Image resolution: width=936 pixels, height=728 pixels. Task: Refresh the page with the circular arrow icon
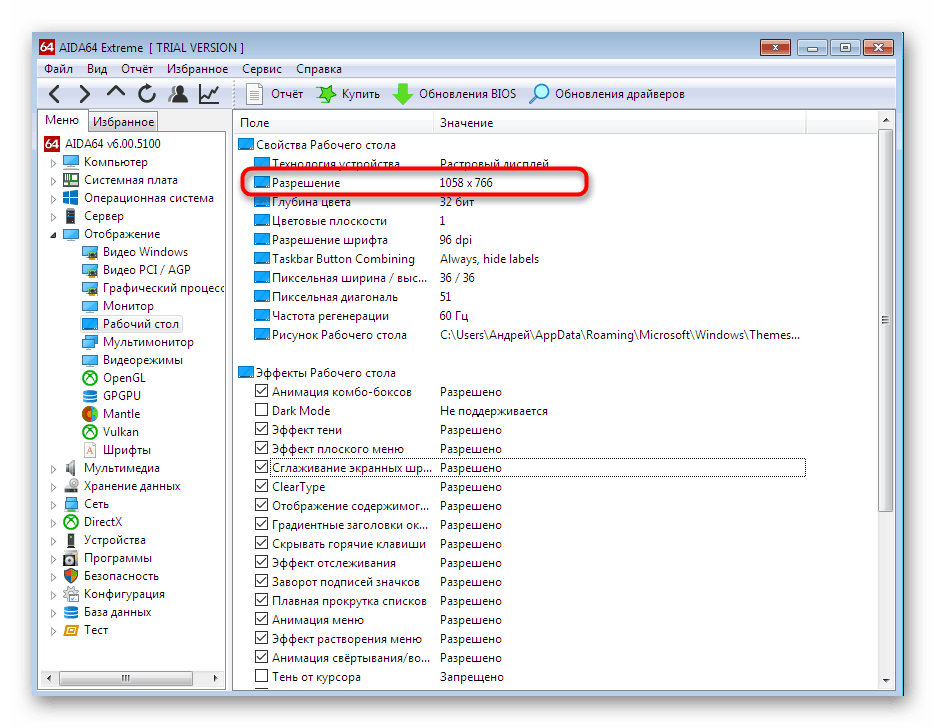click(x=147, y=94)
